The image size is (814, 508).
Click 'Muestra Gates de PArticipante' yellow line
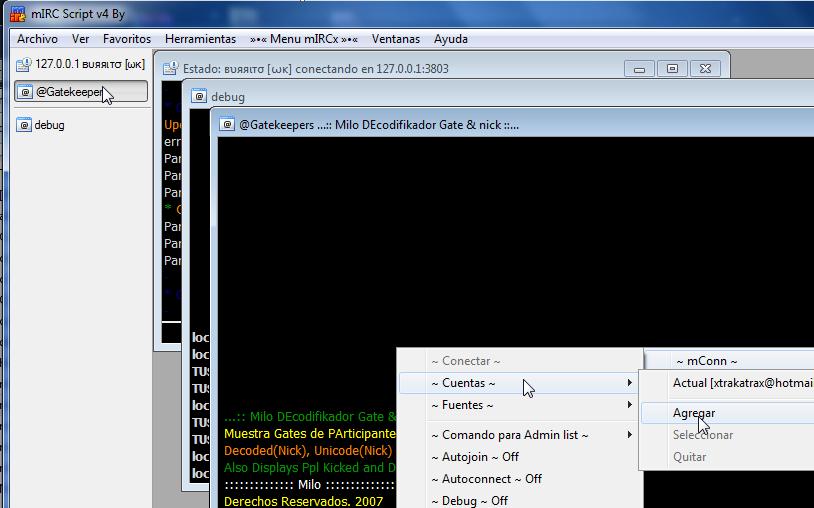coord(309,433)
